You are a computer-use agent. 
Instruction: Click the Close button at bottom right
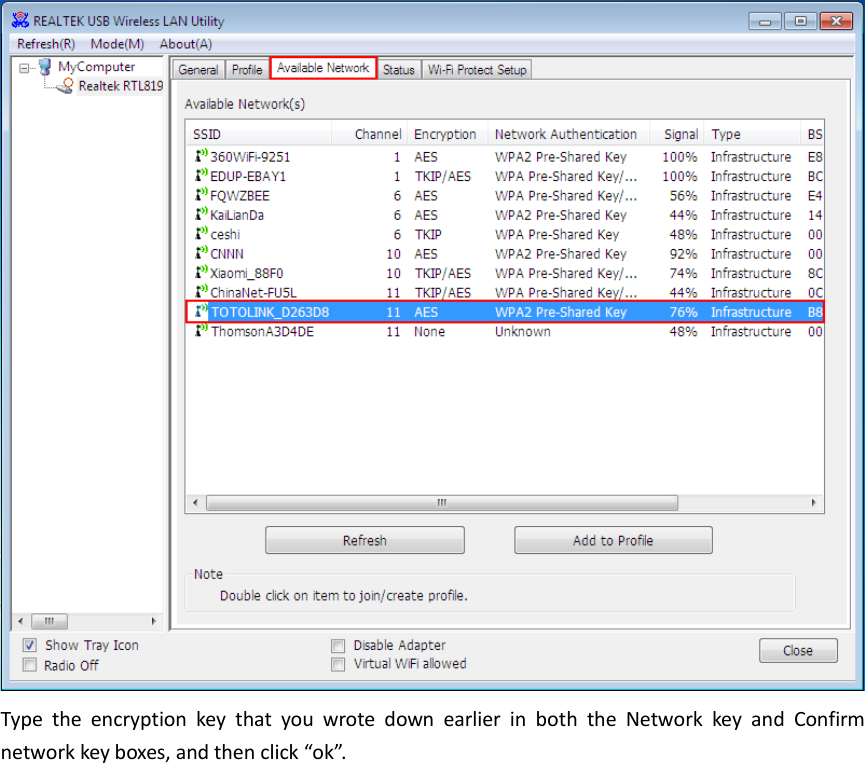pos(798,650)
